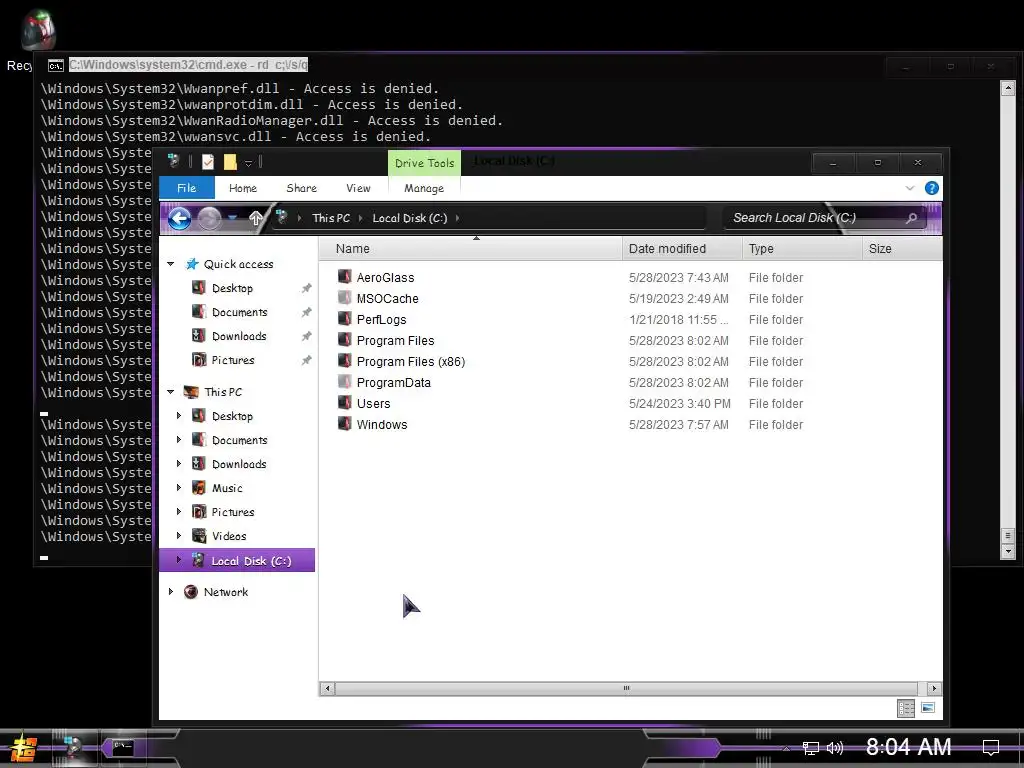Expand Music under This PC

click(179, 488)
